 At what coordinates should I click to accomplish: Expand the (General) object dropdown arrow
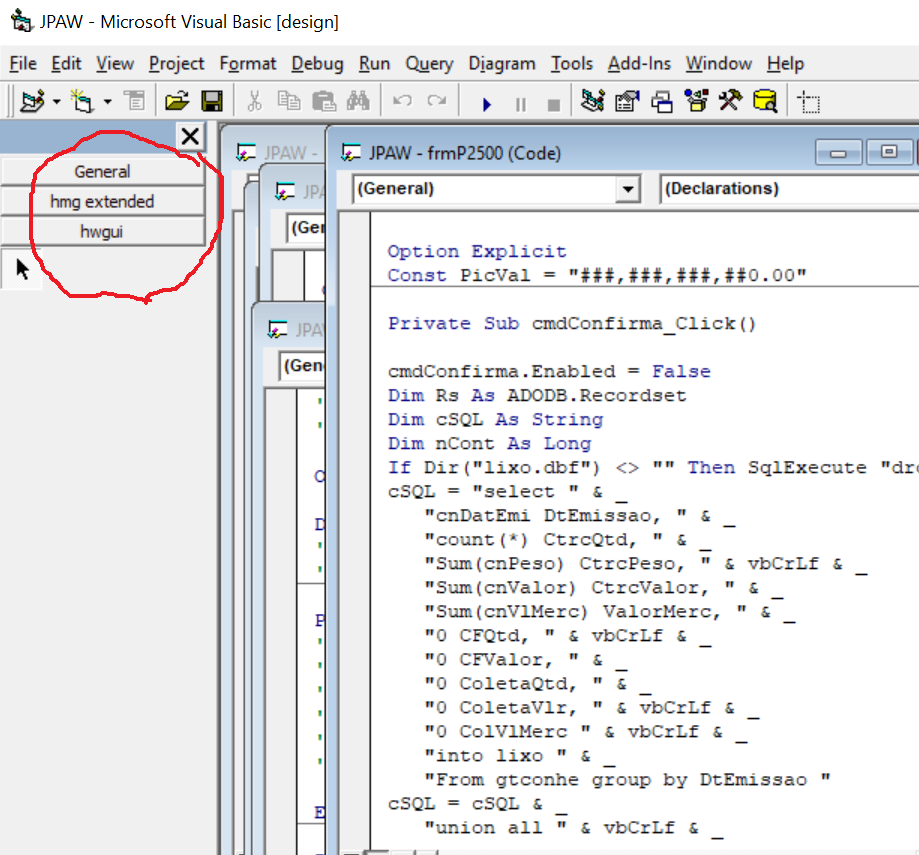pyautogui.click(x=627, y=189)
